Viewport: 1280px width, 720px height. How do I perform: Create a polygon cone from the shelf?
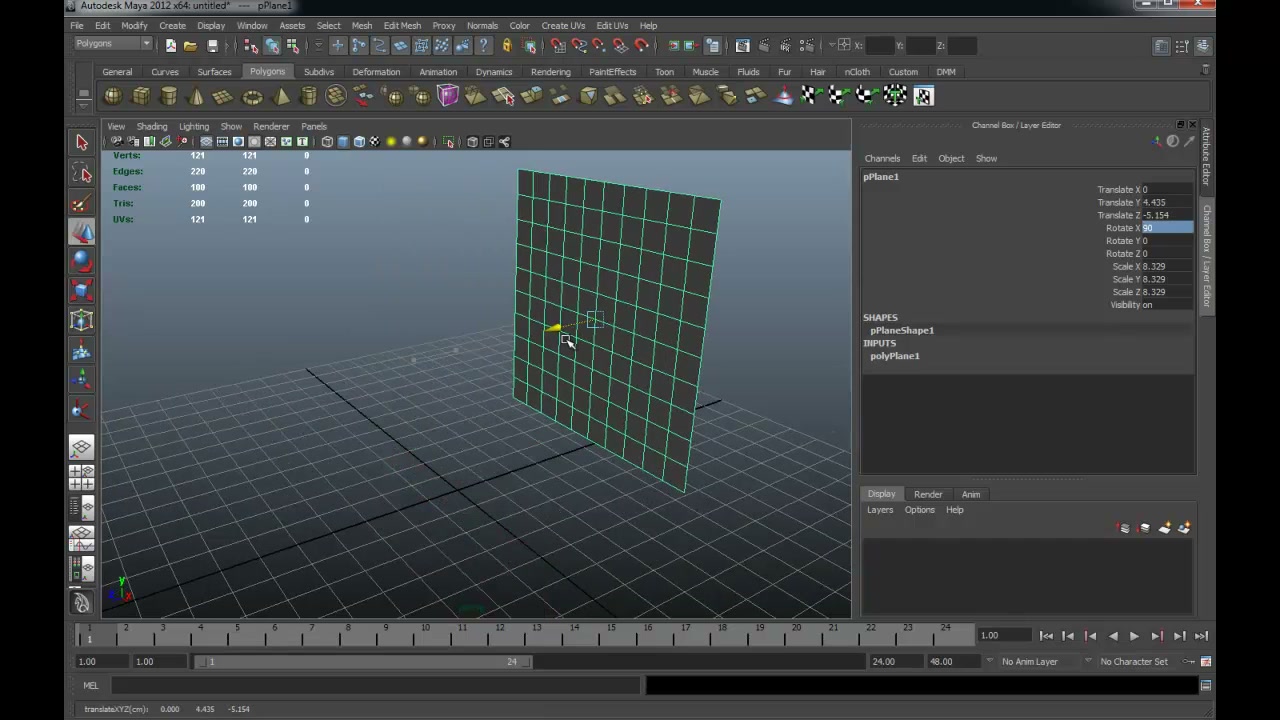(196, 96)
